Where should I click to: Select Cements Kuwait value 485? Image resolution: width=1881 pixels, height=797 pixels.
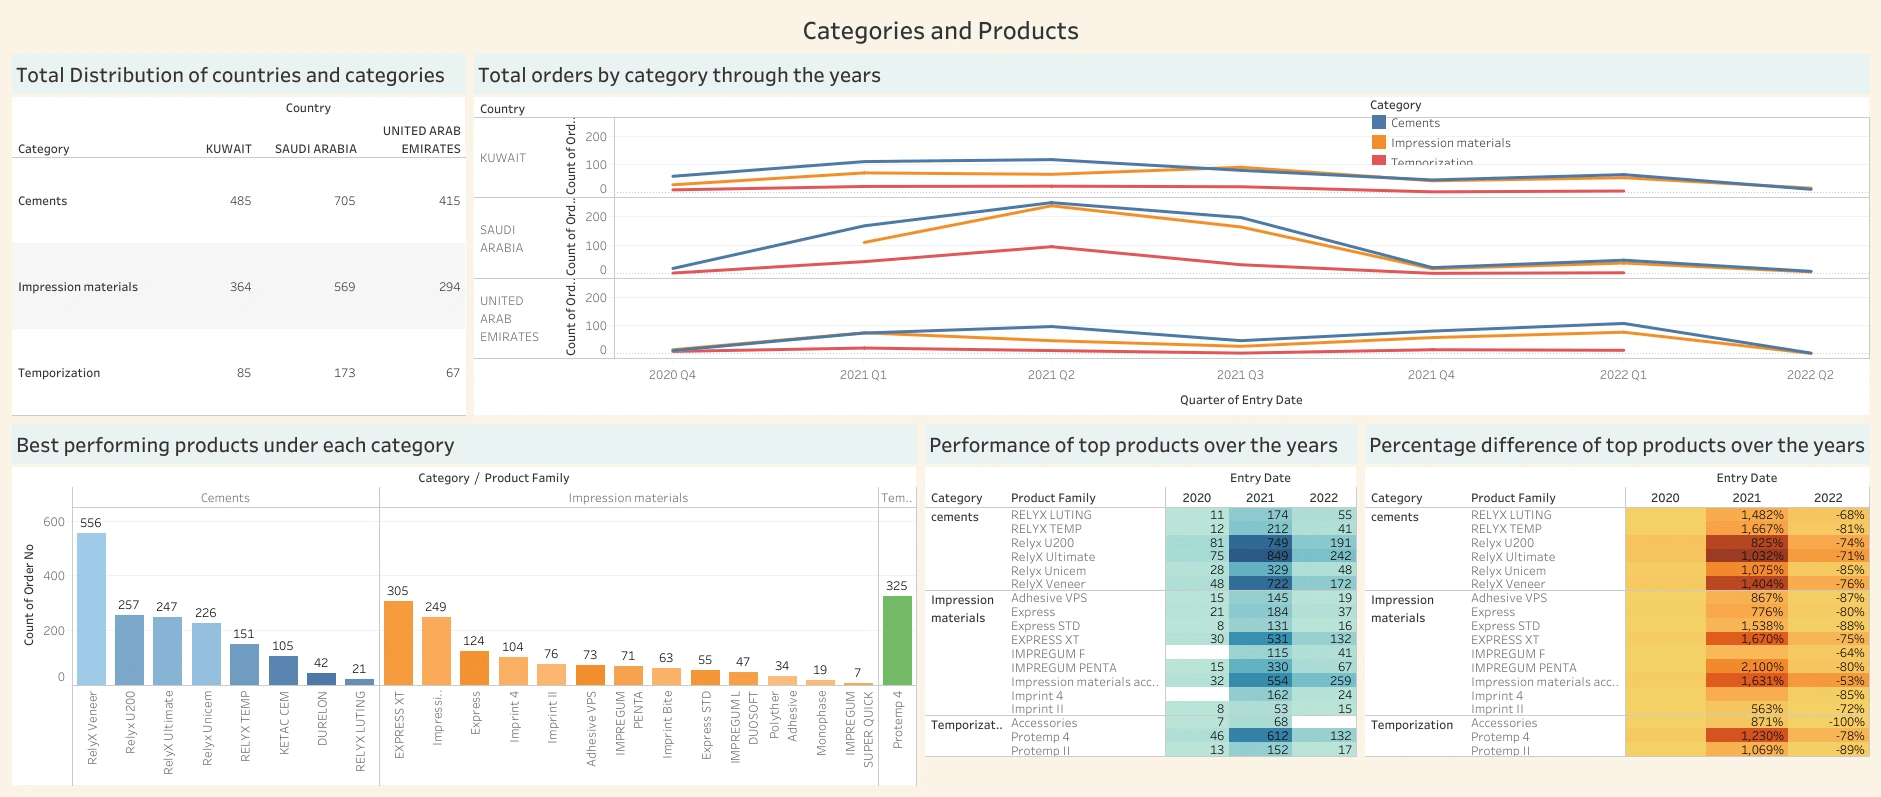240,201
